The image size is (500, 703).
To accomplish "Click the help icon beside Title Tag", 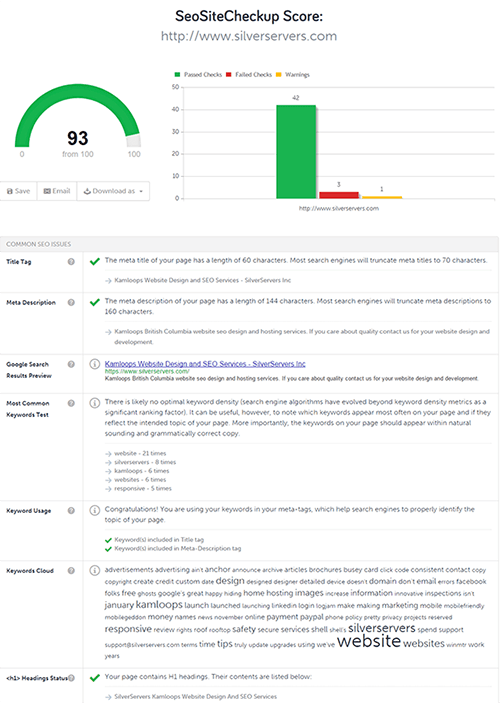I will click(x=71, y=262).
